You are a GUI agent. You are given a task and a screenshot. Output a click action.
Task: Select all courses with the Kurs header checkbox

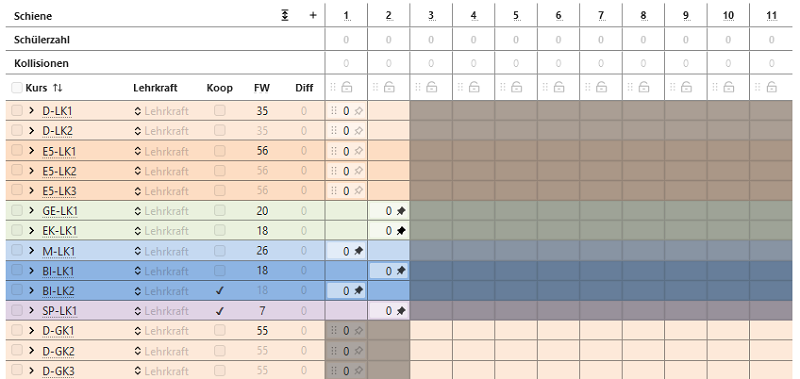coord(16,88)
